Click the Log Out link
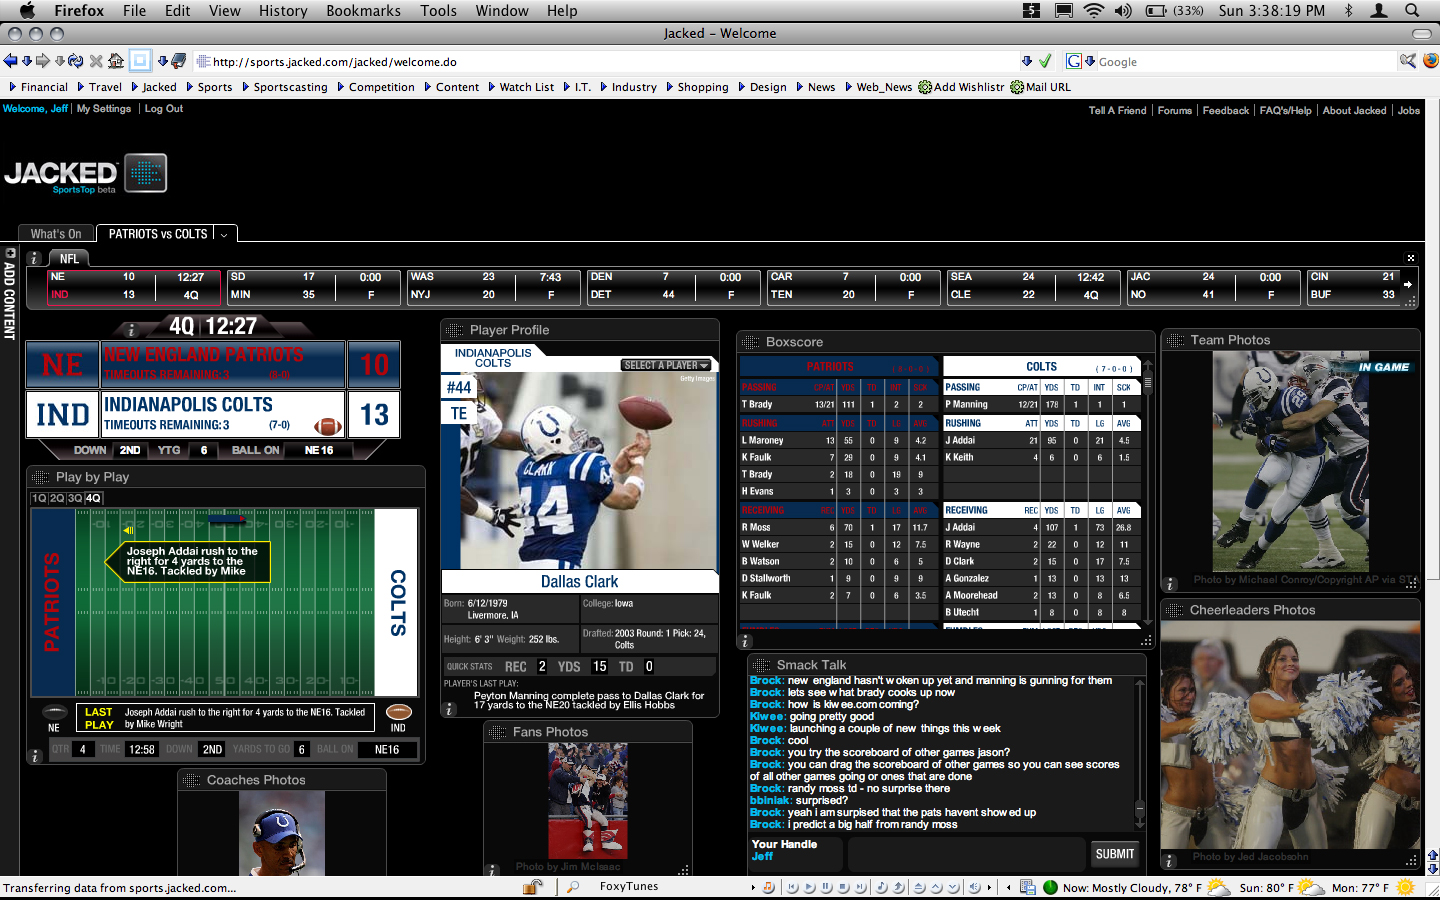 [164, 109]
